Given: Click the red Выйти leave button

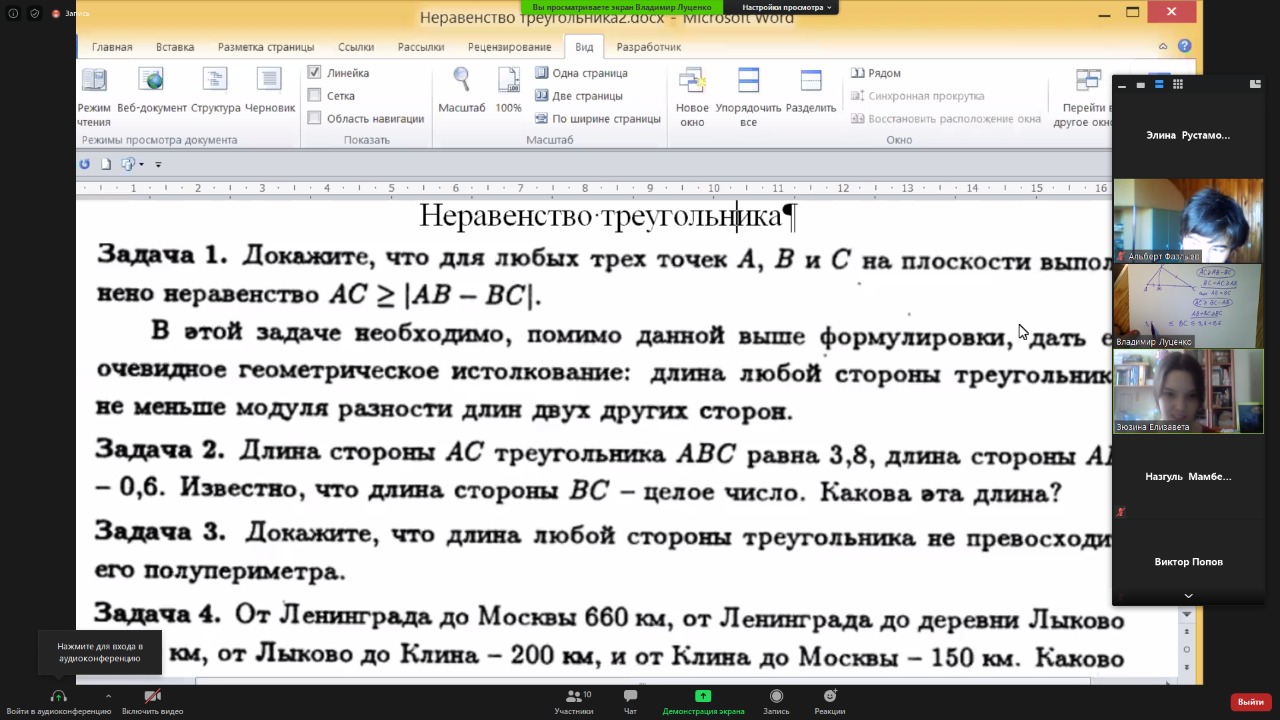Looking at the screenshot, I should (x=1250, y=702).
